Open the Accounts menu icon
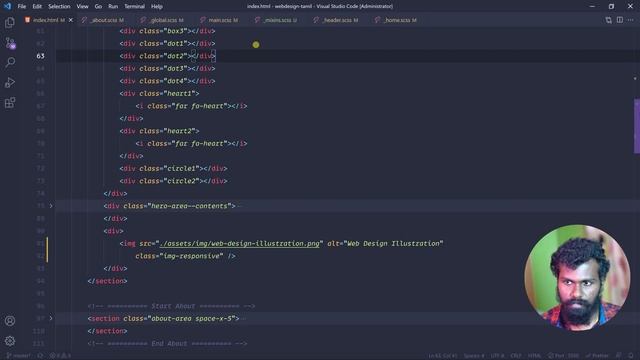The width and height of the screenshot is (640, 360). 10,321
